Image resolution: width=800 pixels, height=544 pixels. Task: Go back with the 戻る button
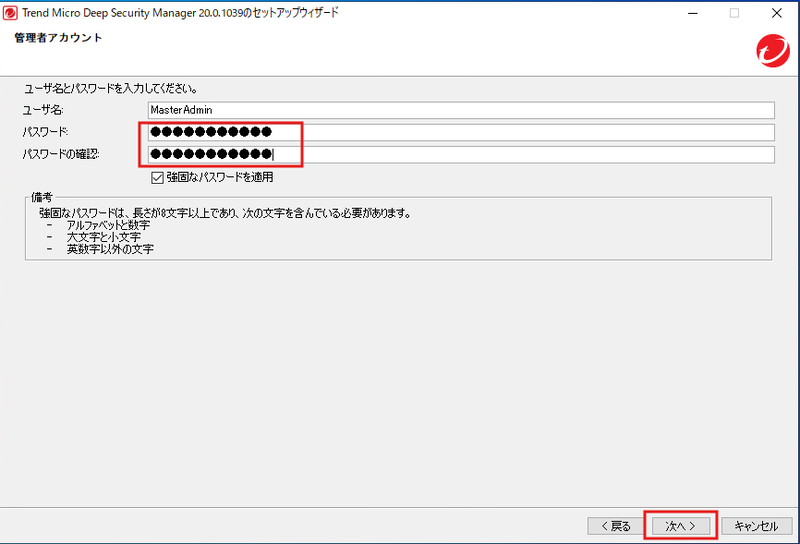coord(616,526)
